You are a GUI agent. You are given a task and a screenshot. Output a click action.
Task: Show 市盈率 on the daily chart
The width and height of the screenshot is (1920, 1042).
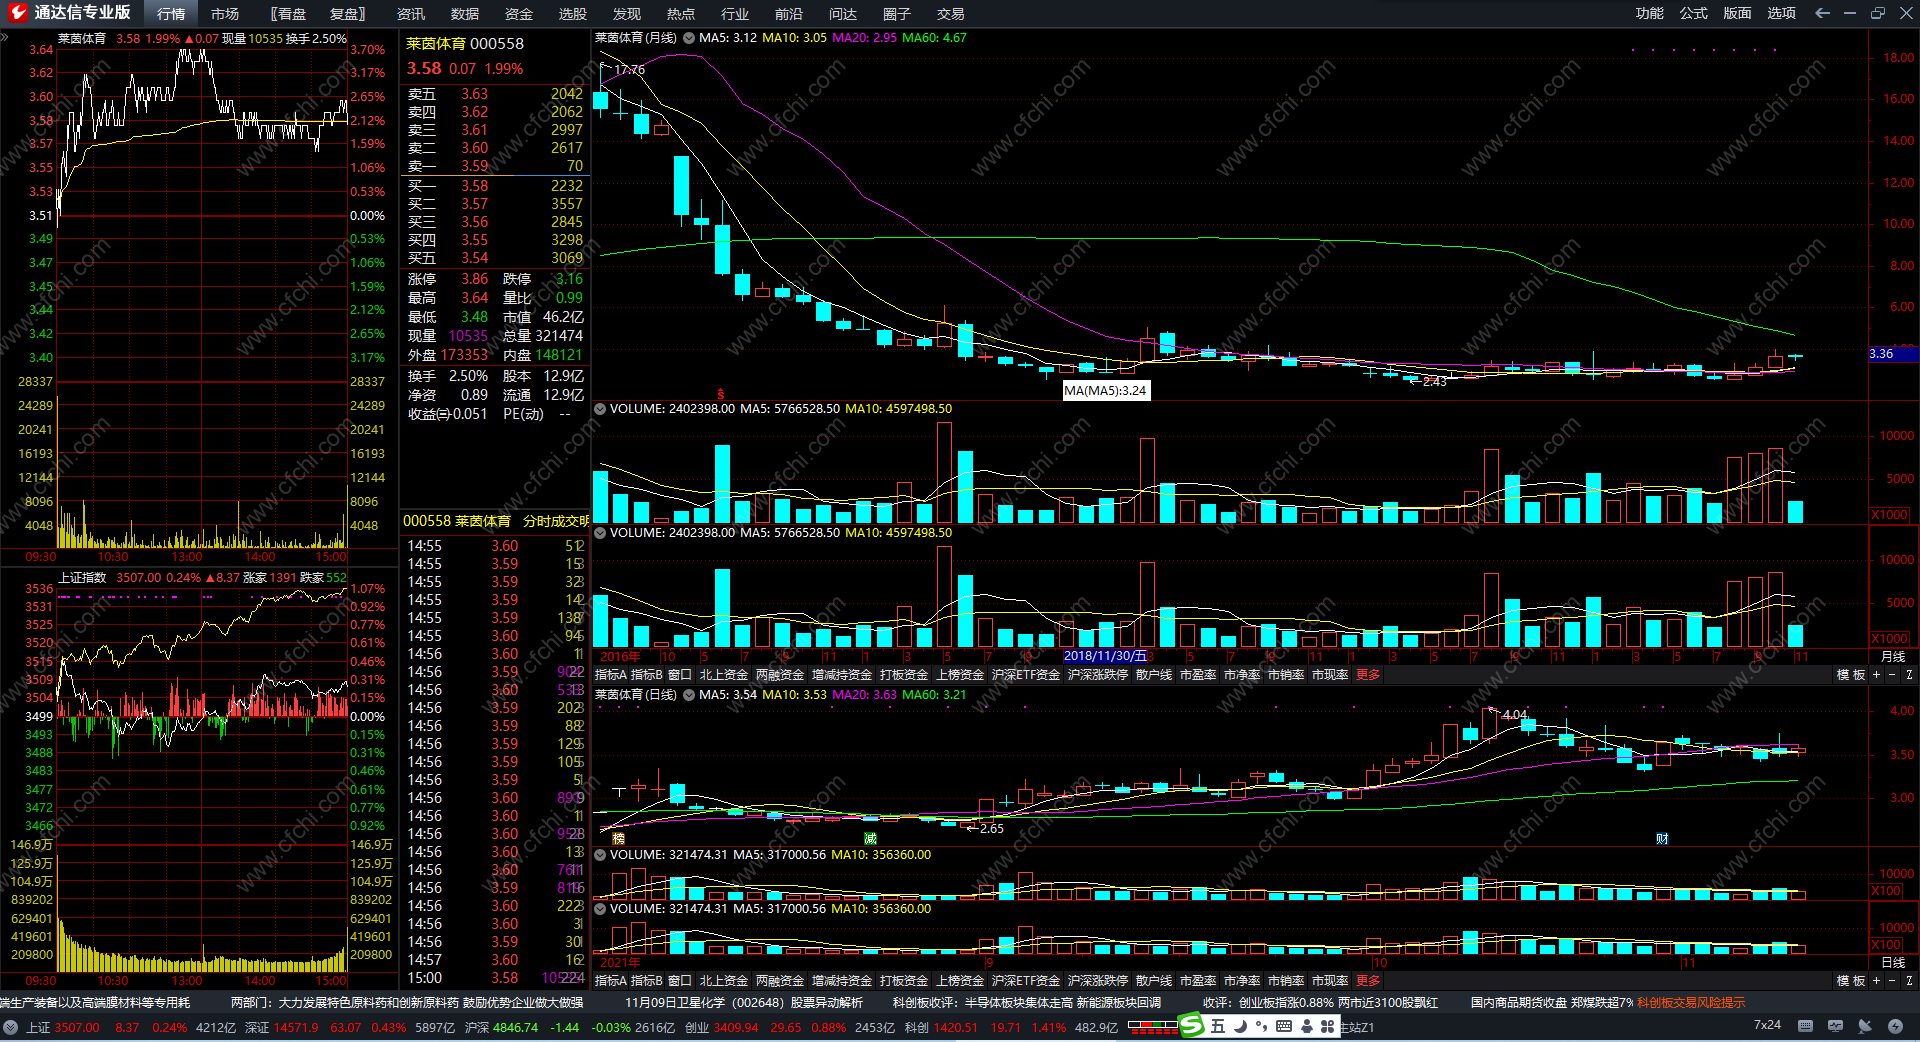click(1198, 981)
